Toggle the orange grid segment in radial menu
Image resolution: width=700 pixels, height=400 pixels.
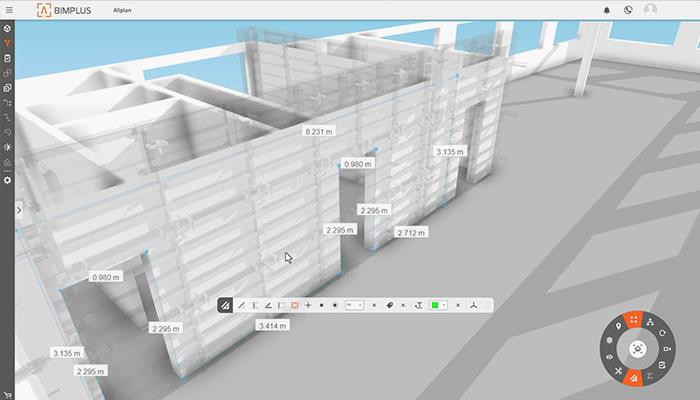point(634,320)
